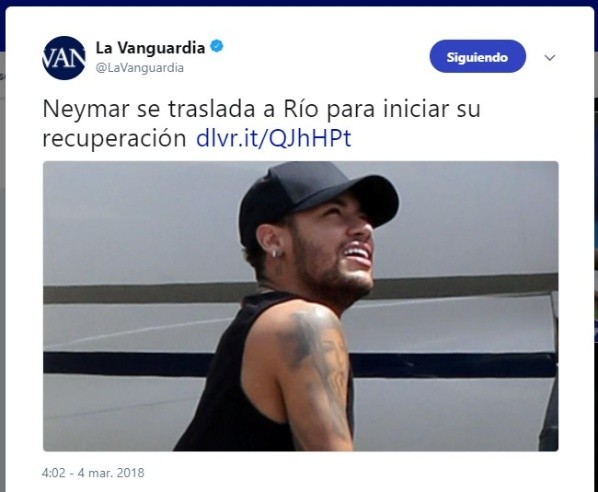The width and height of the screenshot is (598, 492).
Task: Click the tweet text about Neymar
Action: click(261, 123)
